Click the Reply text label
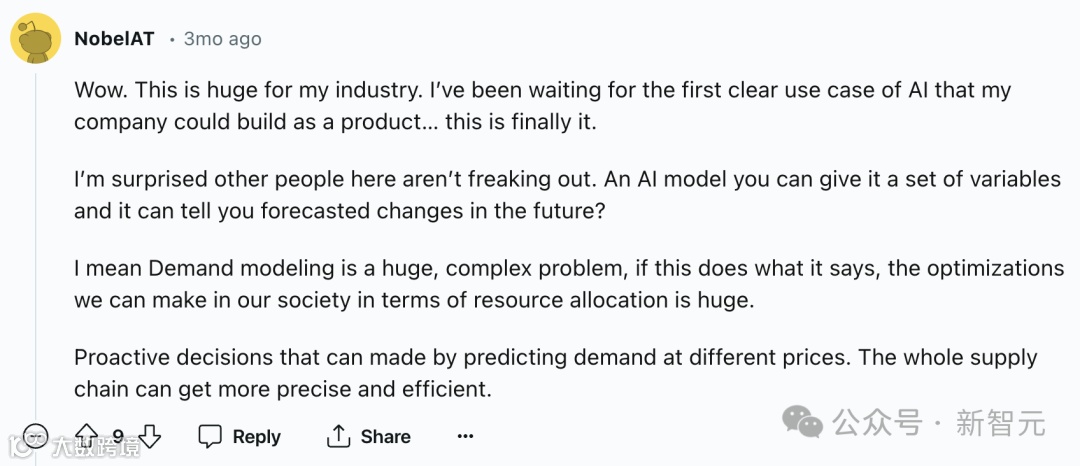1080x466 pixels. pyautogui.click(x=256, y=437)
